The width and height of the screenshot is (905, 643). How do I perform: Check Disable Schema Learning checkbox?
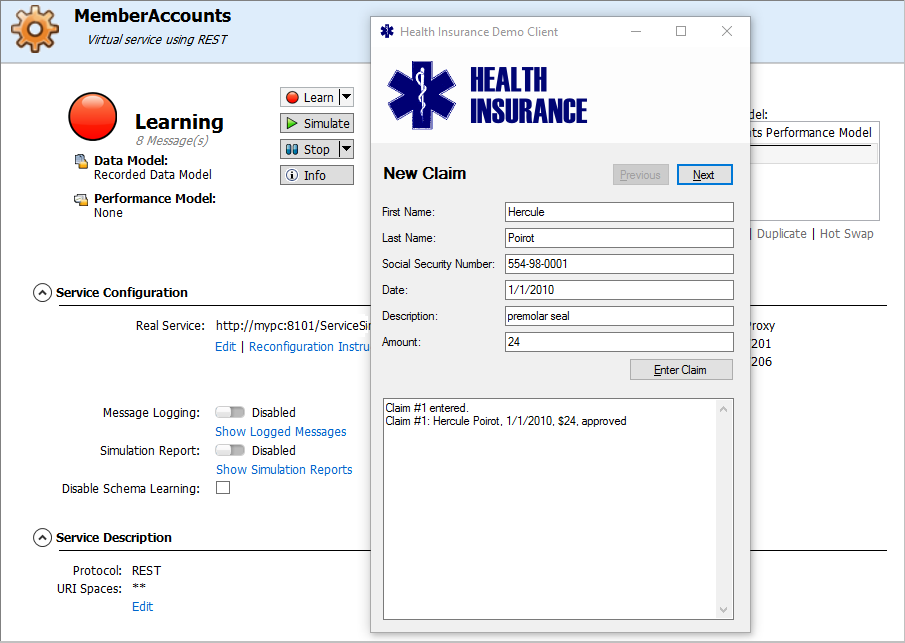[x=223, y=488]
